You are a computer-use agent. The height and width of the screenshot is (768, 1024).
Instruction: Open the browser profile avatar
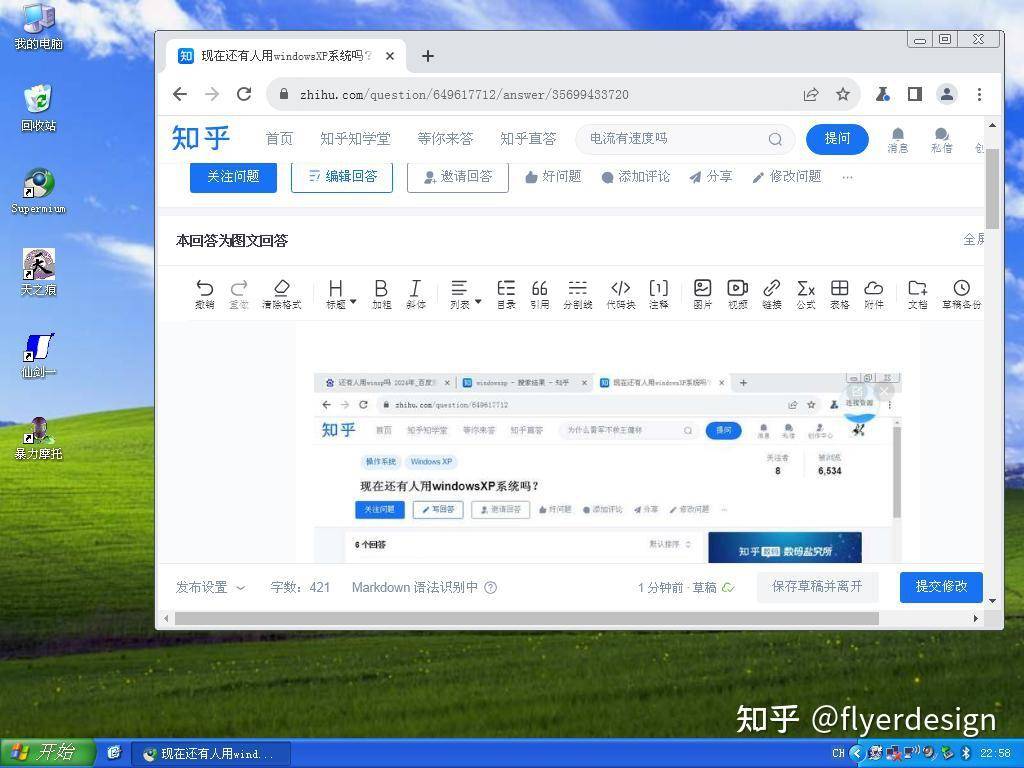pos(946,95)
